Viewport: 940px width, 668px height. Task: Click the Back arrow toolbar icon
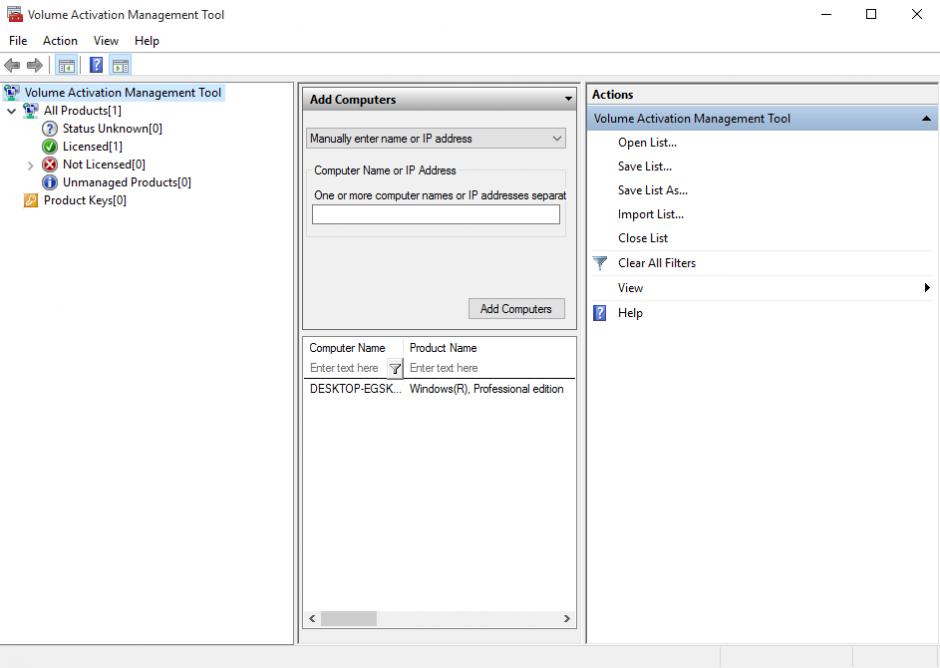(12, 65)
